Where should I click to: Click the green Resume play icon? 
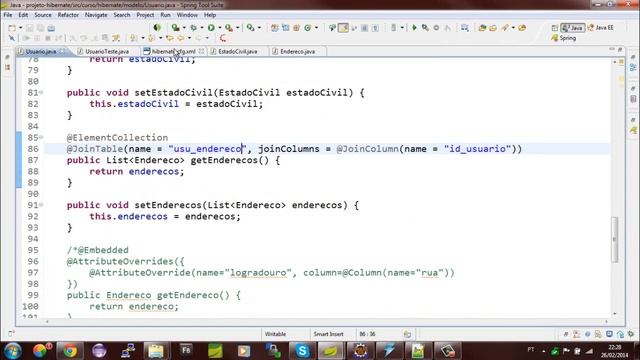(x=414, y=28)
